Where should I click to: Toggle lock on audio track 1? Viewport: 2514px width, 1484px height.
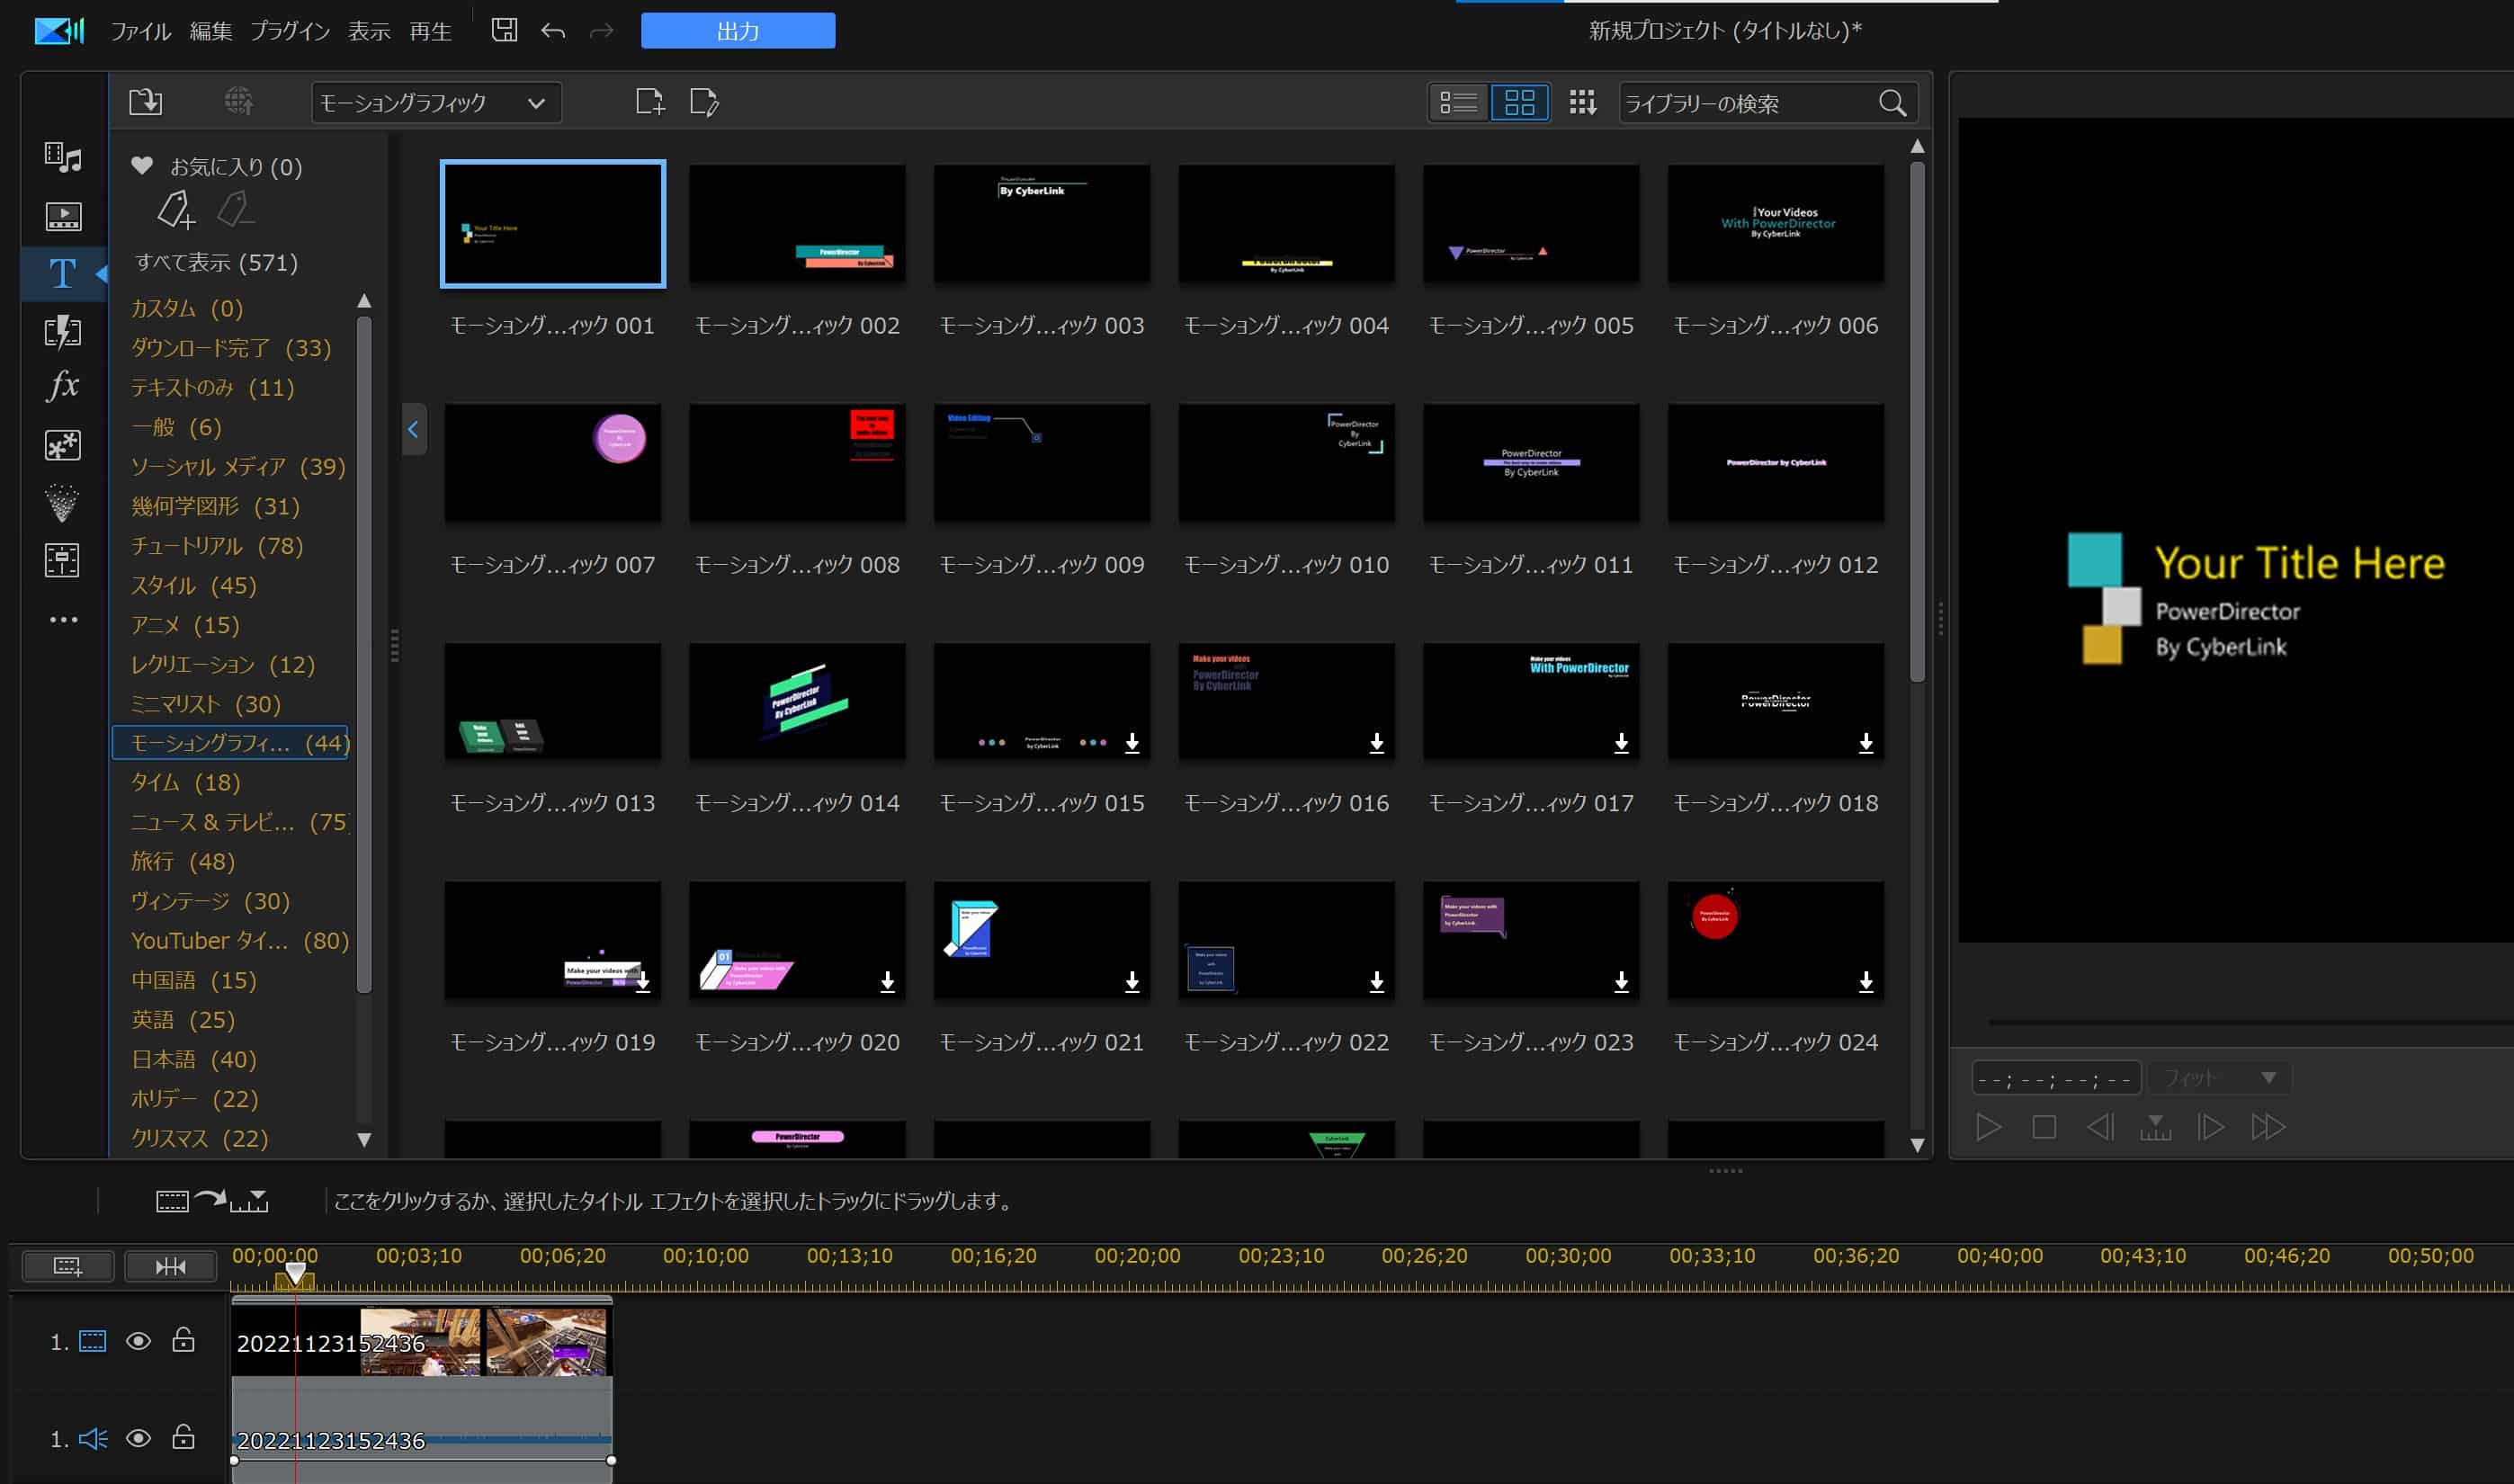pos(183,1438)
